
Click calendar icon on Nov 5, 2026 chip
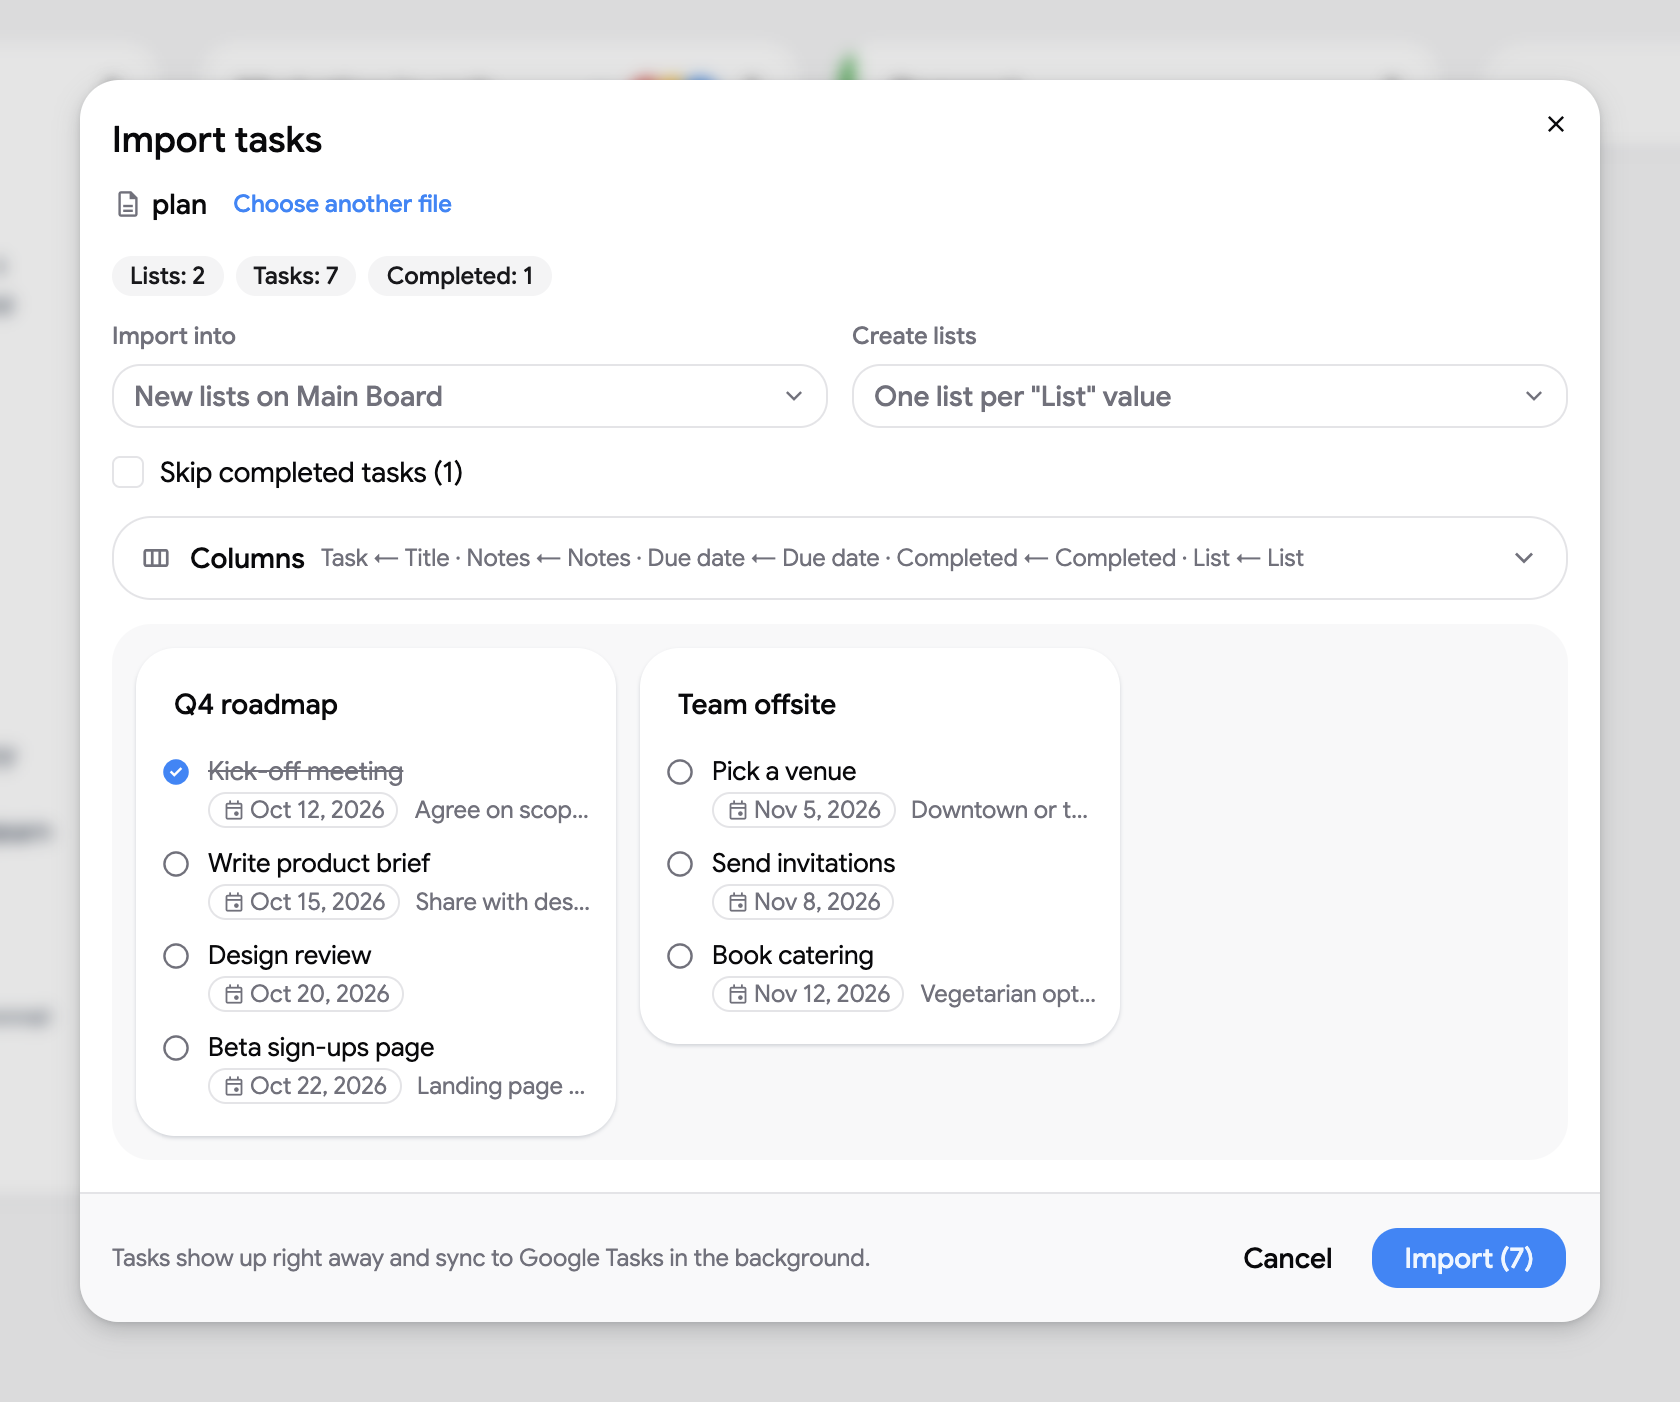(738, 810)
